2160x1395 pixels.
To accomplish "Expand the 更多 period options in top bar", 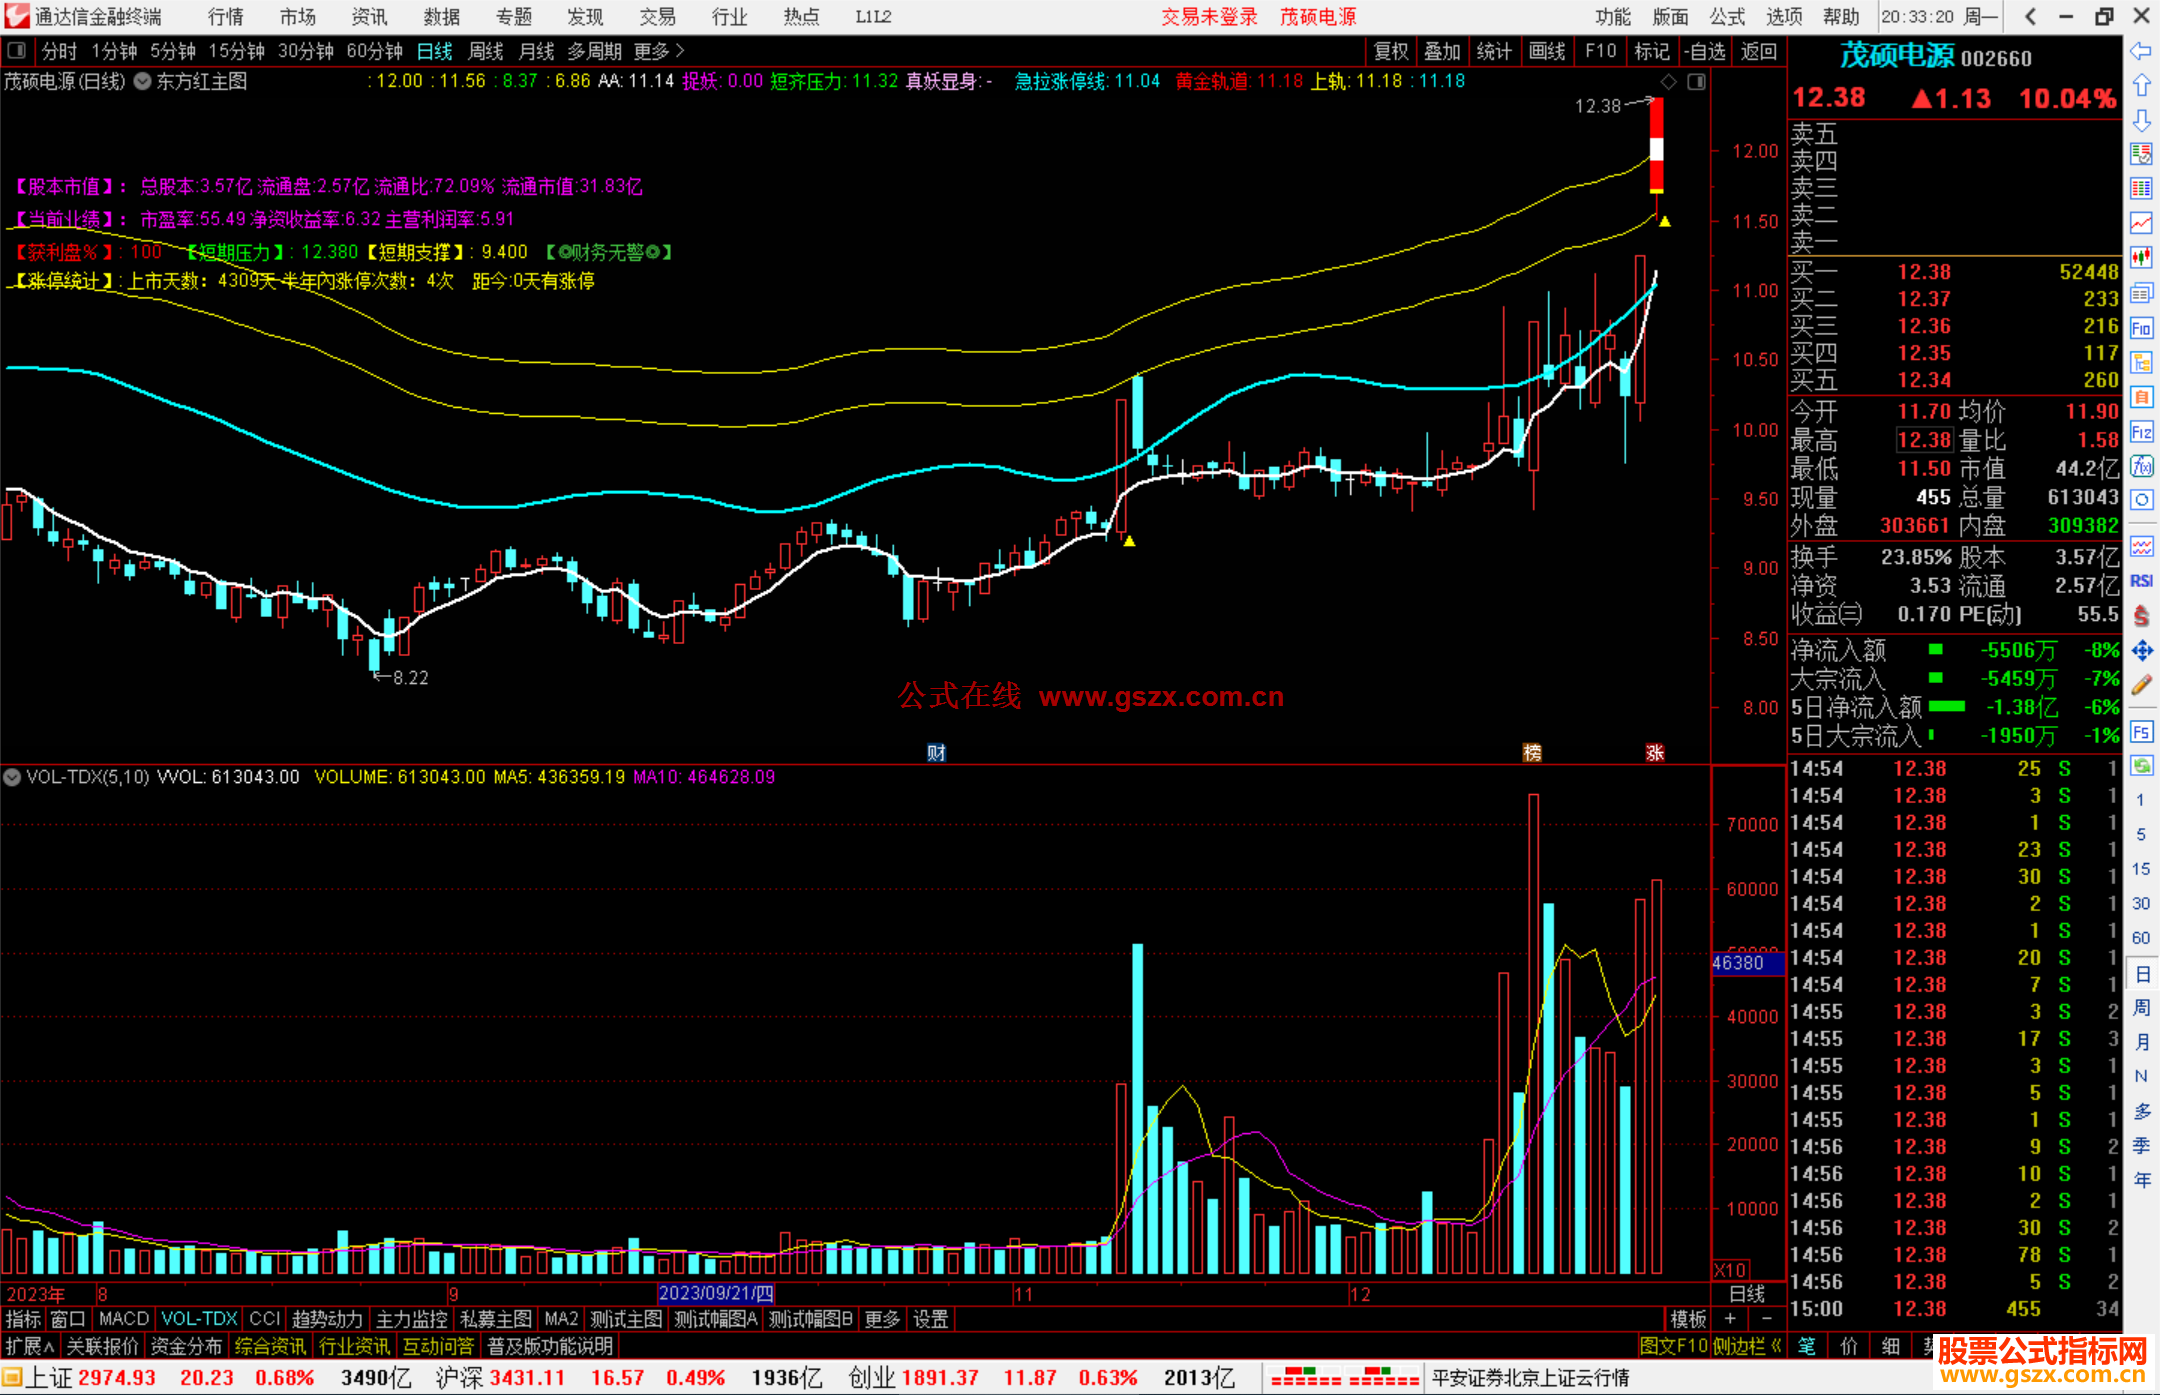I will pyautogui.click(x=659, y=51).
